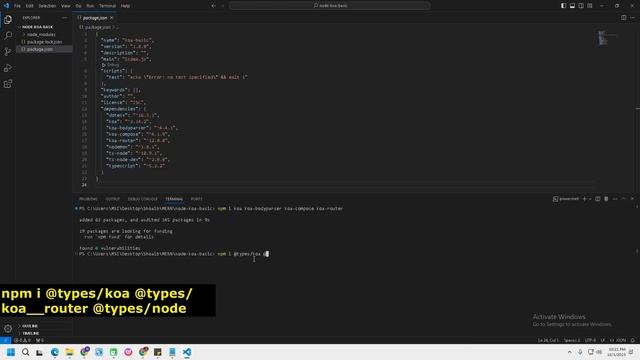This screenshot has height=360, width=640.
Task: Open the Run menu
Action: point(90,6)
